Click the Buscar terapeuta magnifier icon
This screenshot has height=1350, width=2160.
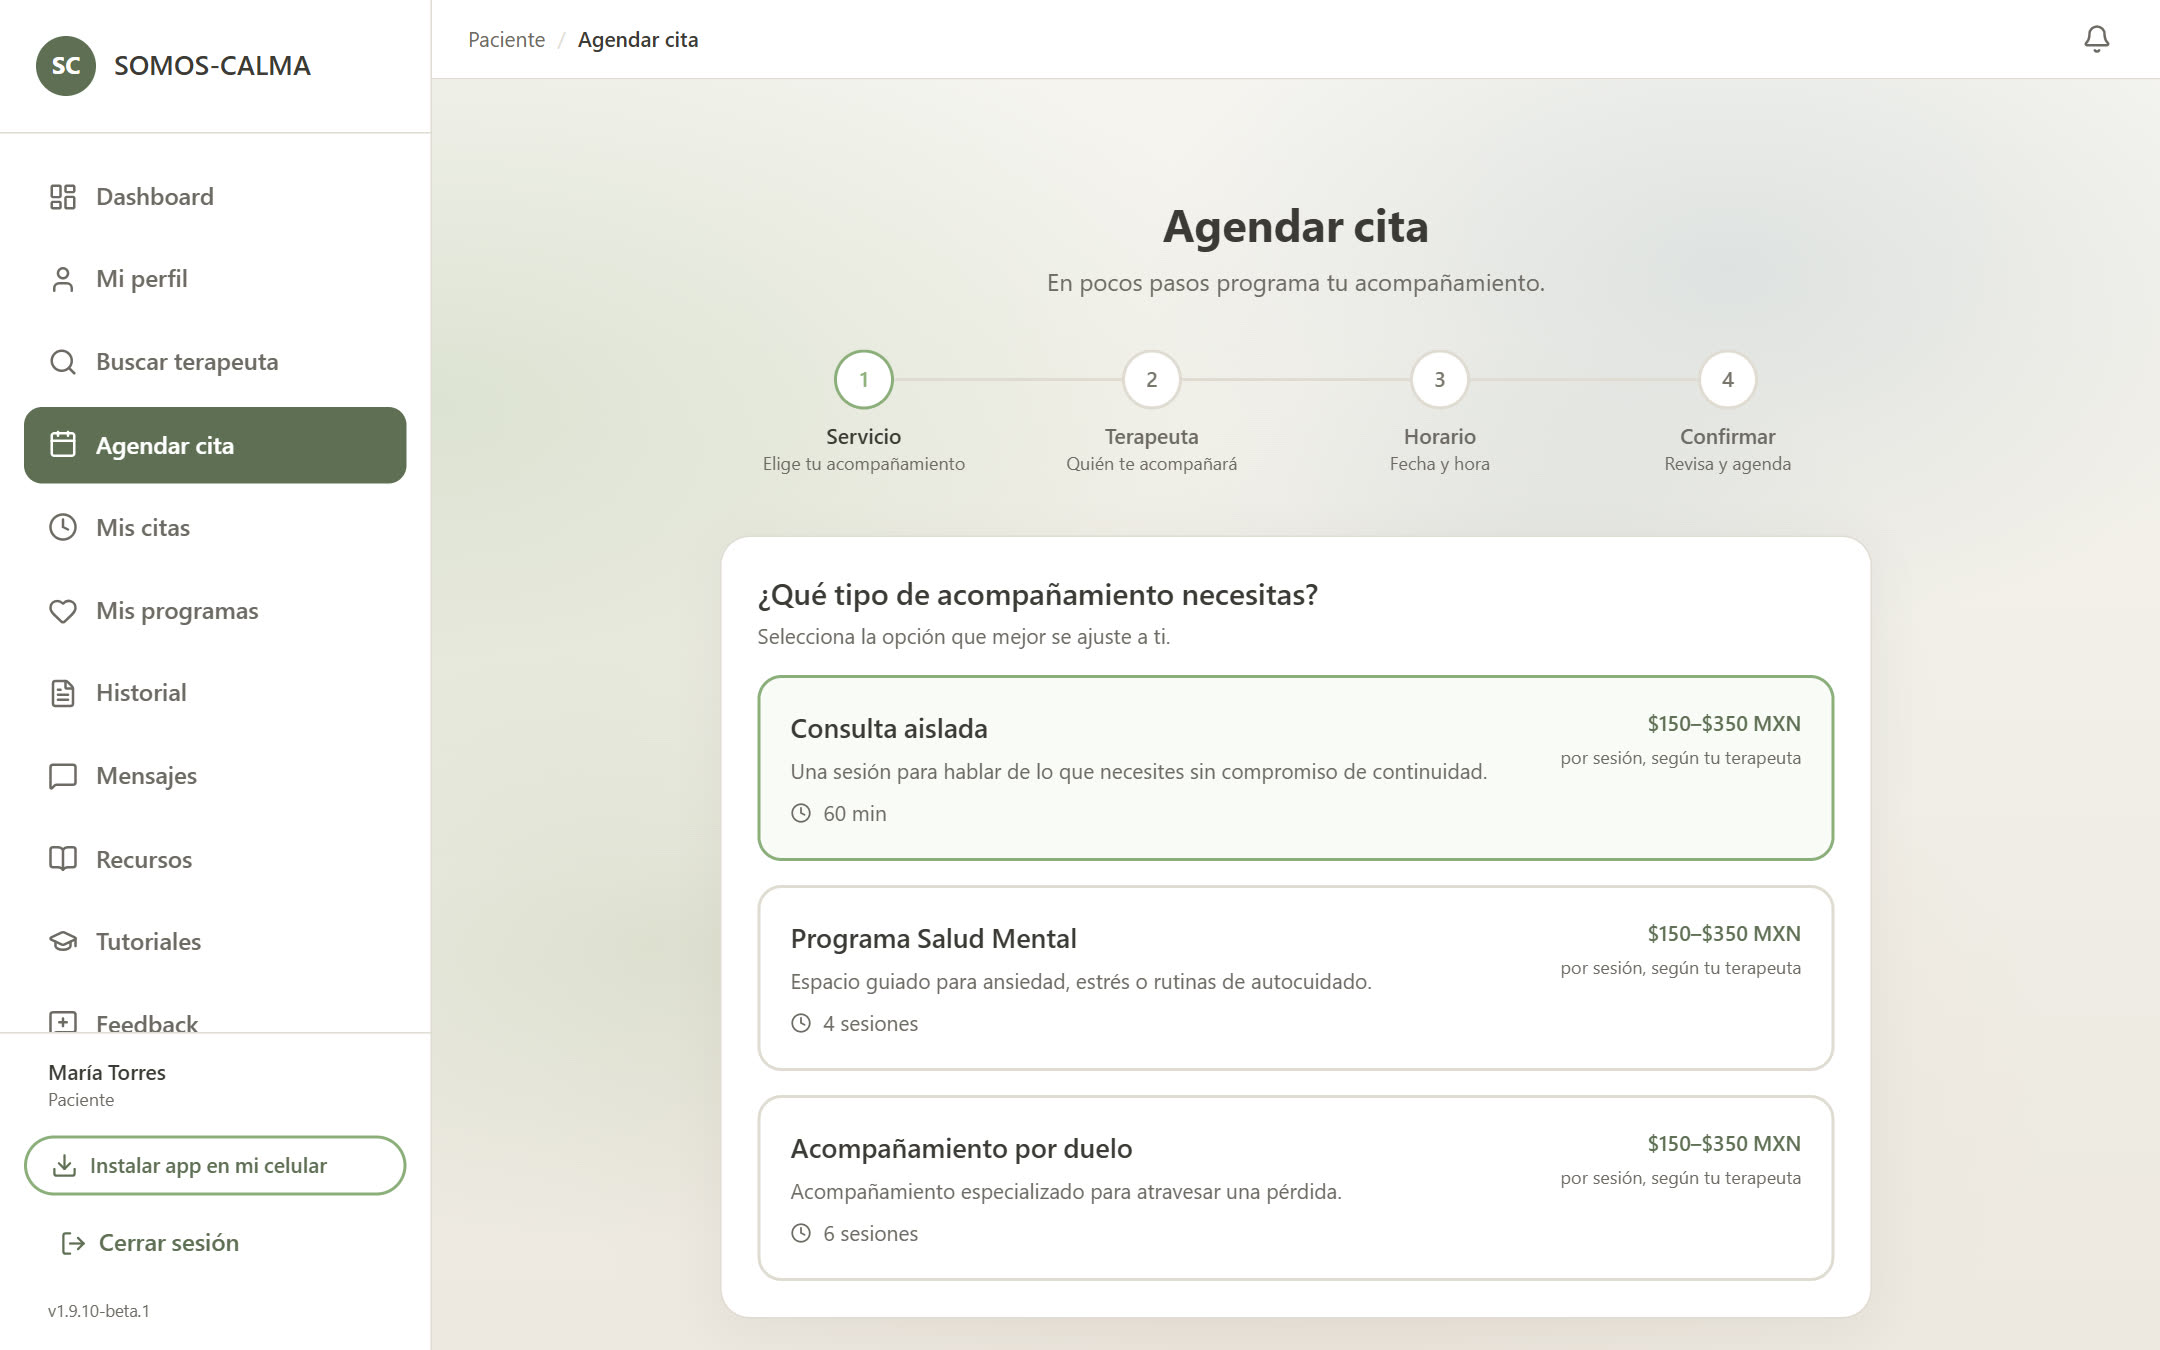(63, 362)
